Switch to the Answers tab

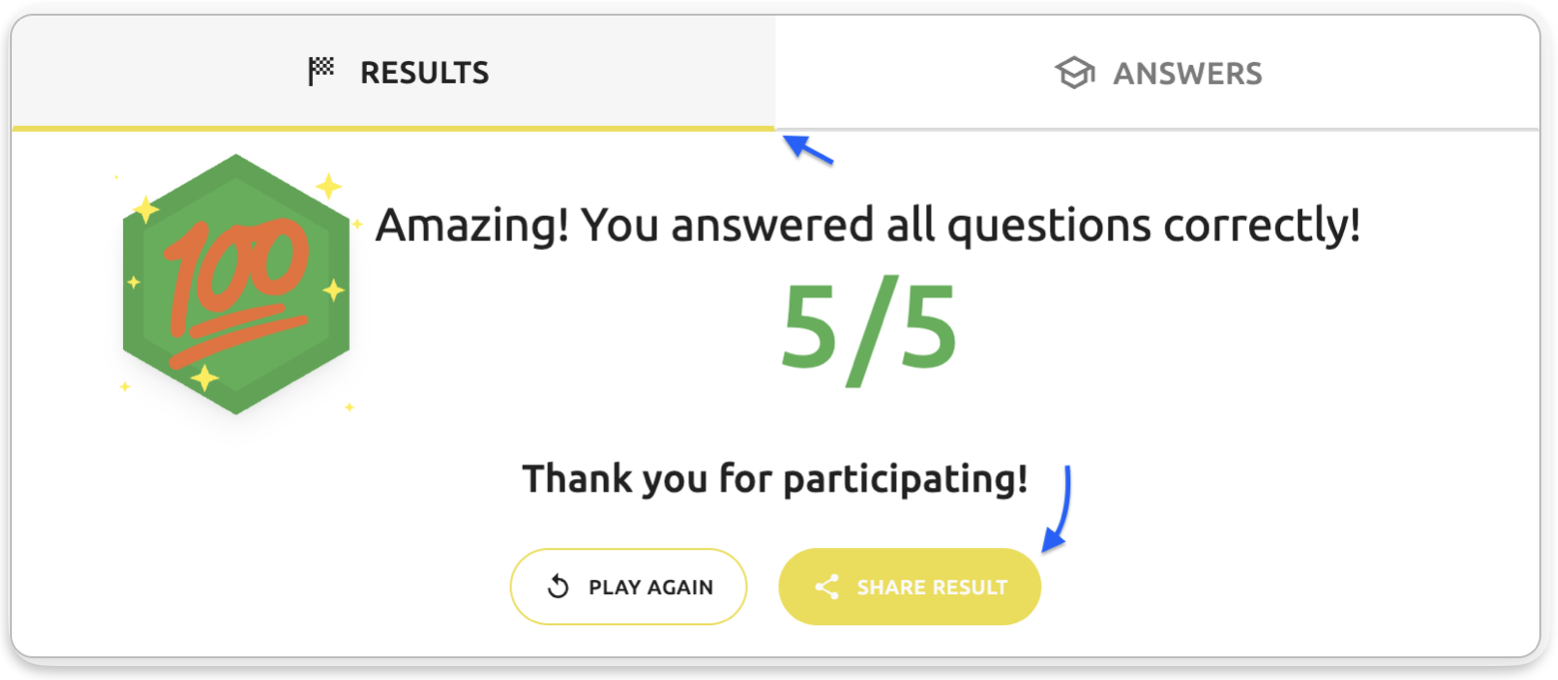click(1157, 73)
